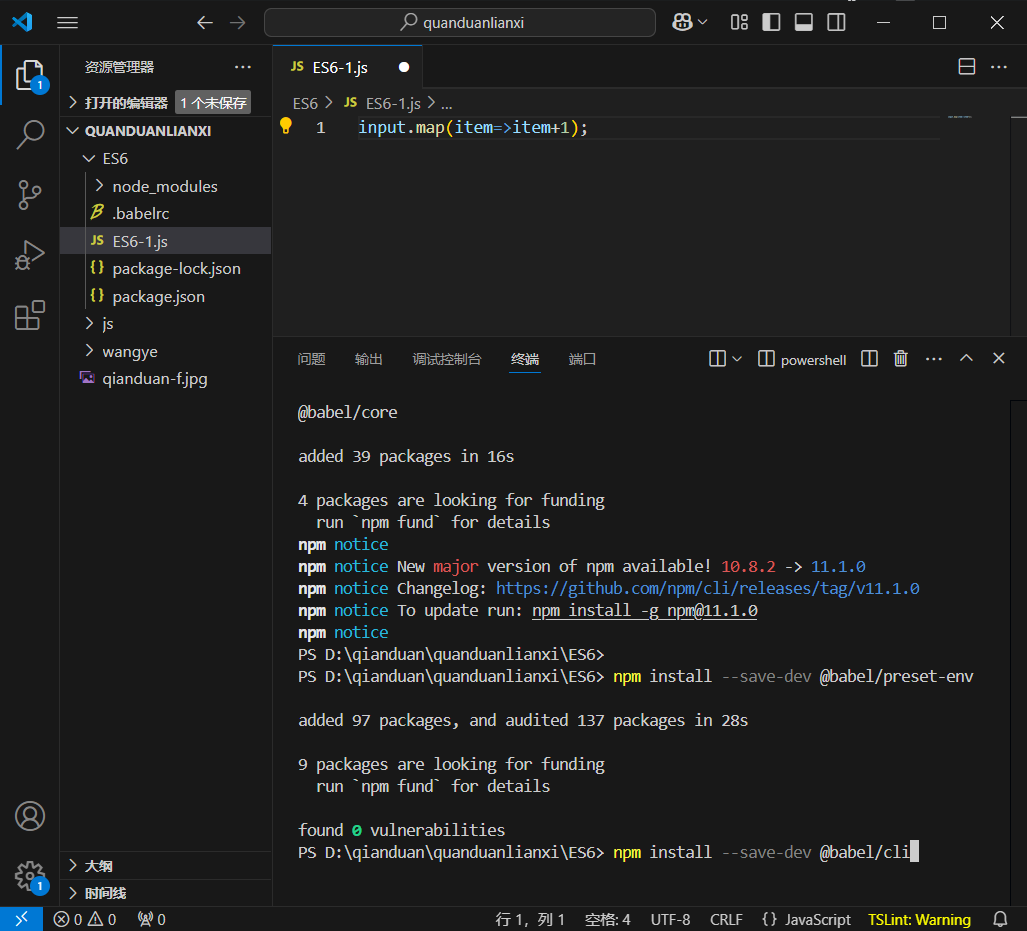Expand the node_modules folder
The image size is (1027, 931).
click(164, 186)
